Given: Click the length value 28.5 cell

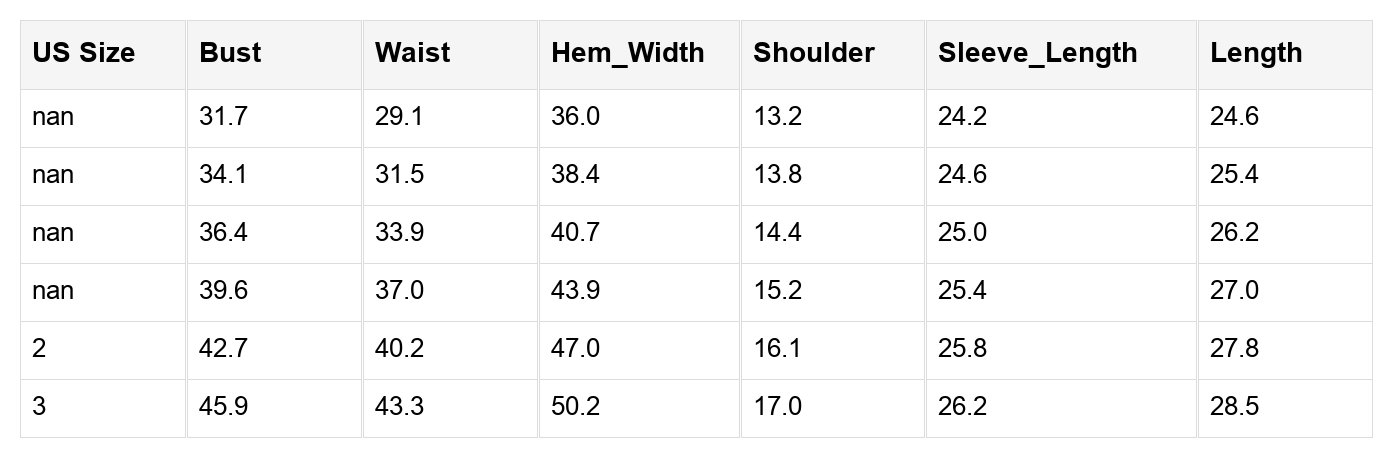Looking at the screenshot, I should (1234, 407).
